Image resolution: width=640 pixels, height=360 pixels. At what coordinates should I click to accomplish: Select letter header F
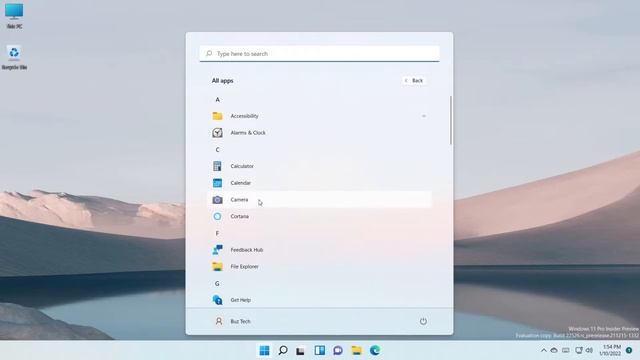pos(217,233)
